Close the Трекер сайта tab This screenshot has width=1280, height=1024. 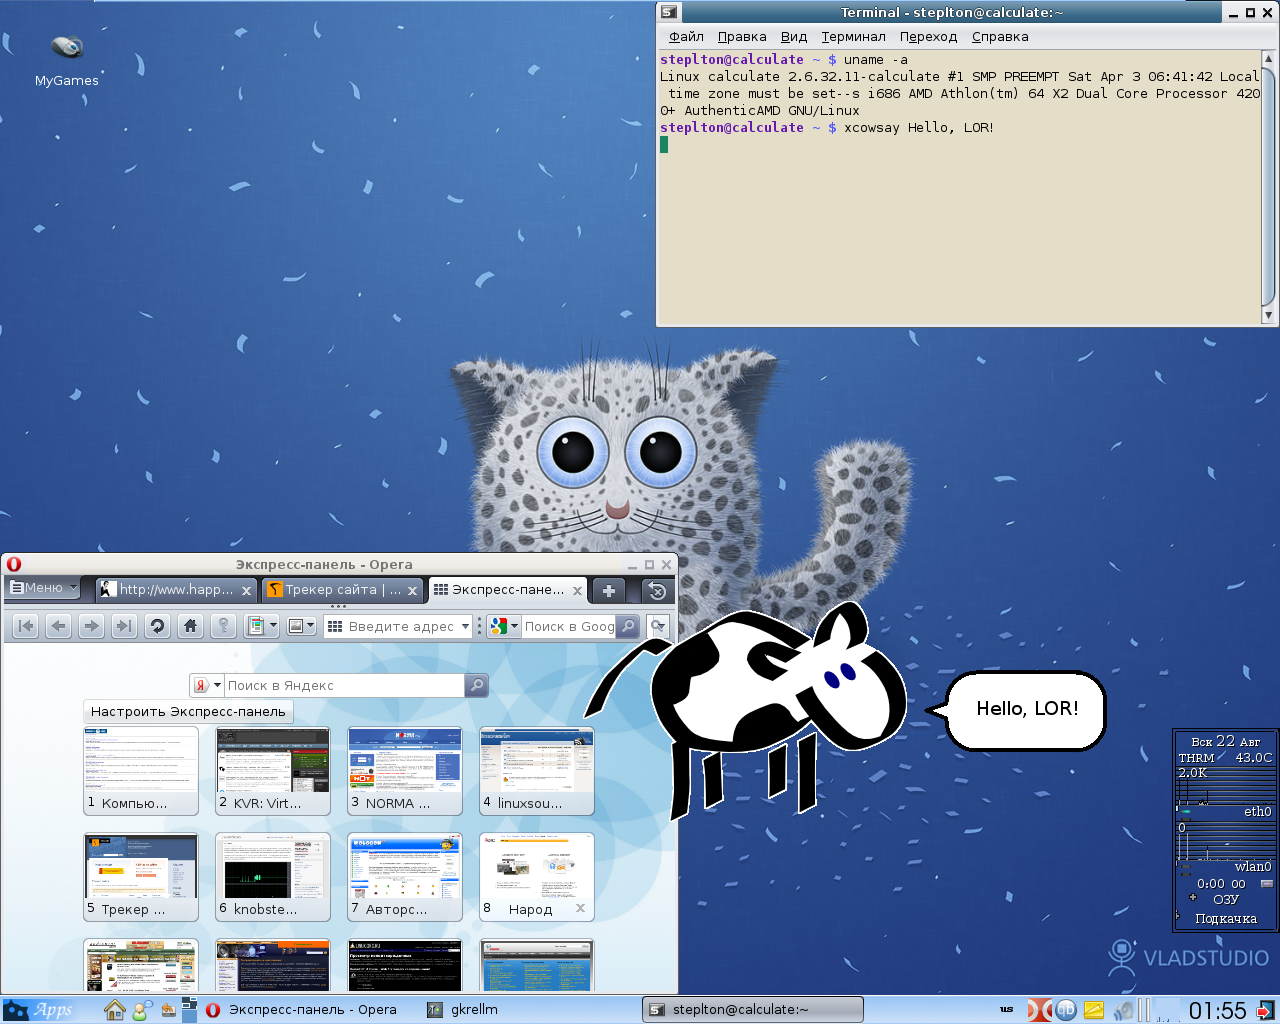(x=412, y=591)
